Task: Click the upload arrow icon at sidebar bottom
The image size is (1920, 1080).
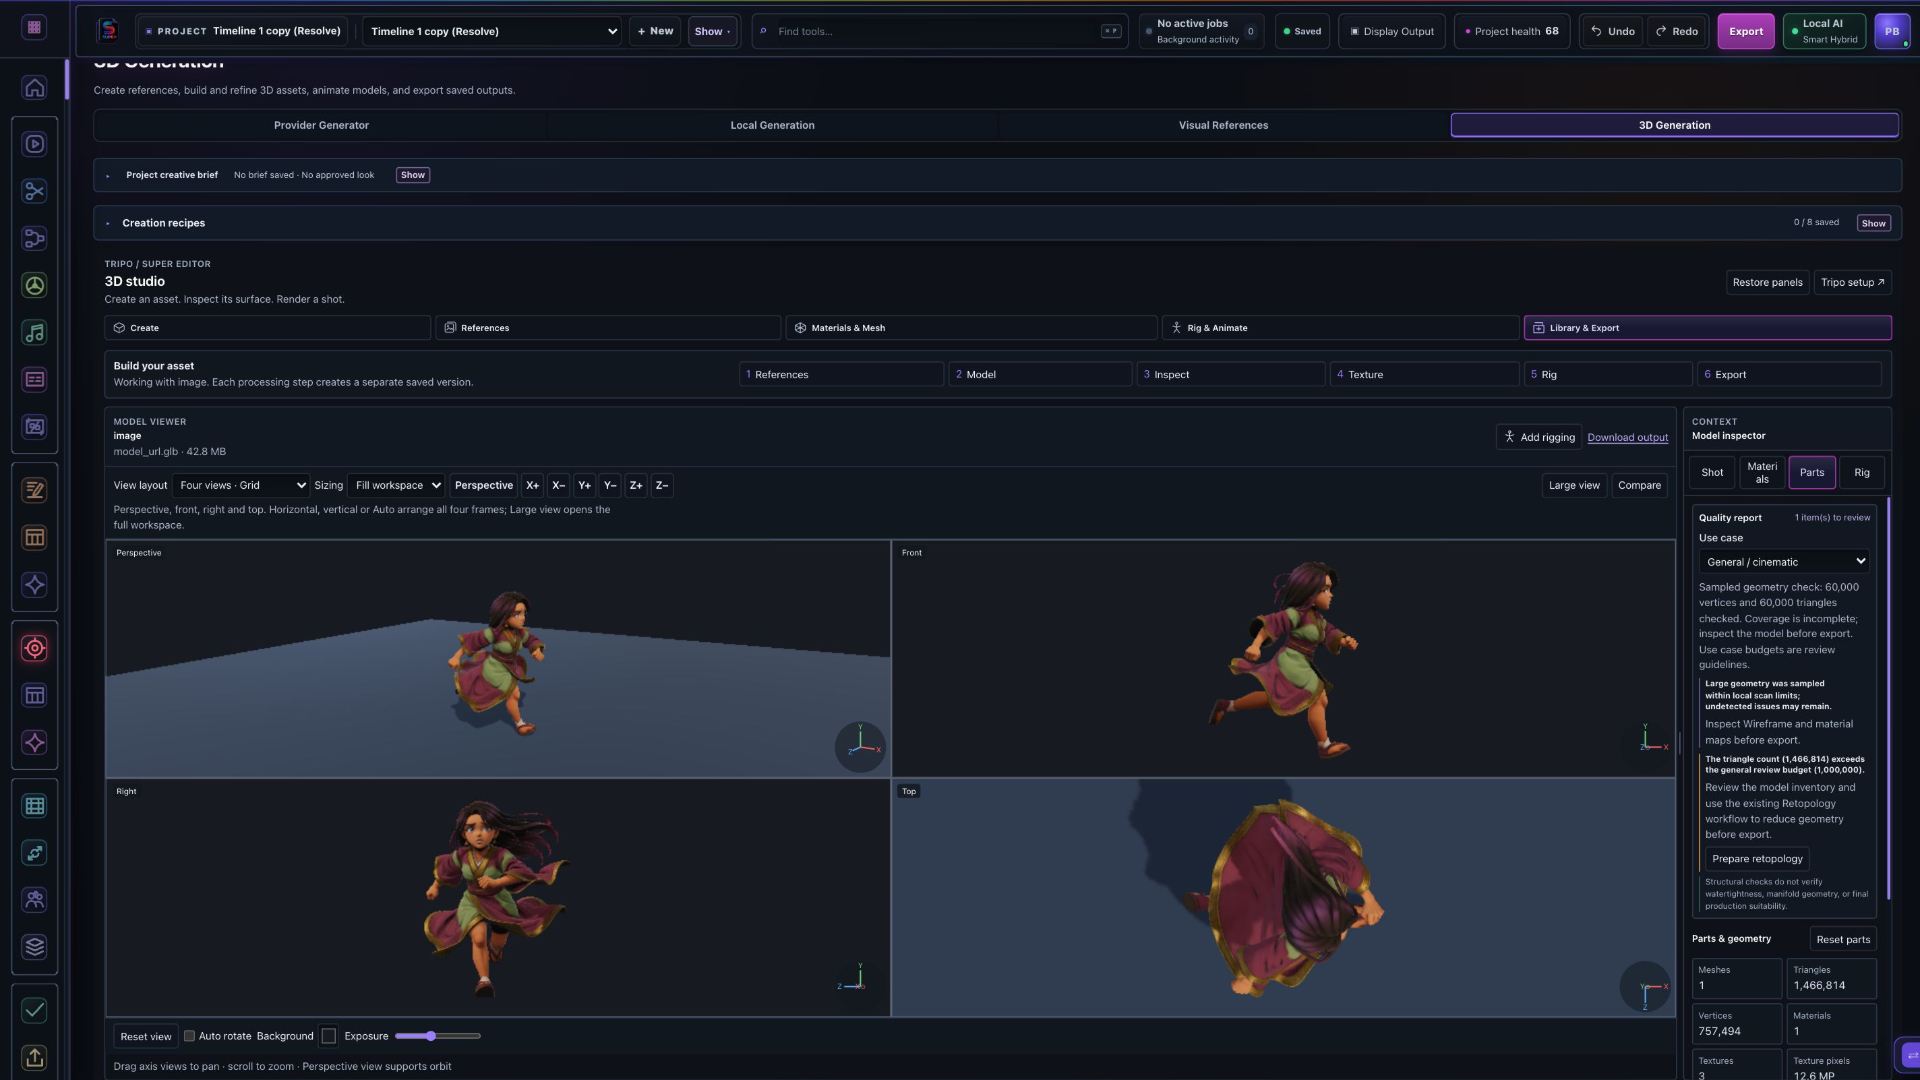Action: coord(34,1058)
